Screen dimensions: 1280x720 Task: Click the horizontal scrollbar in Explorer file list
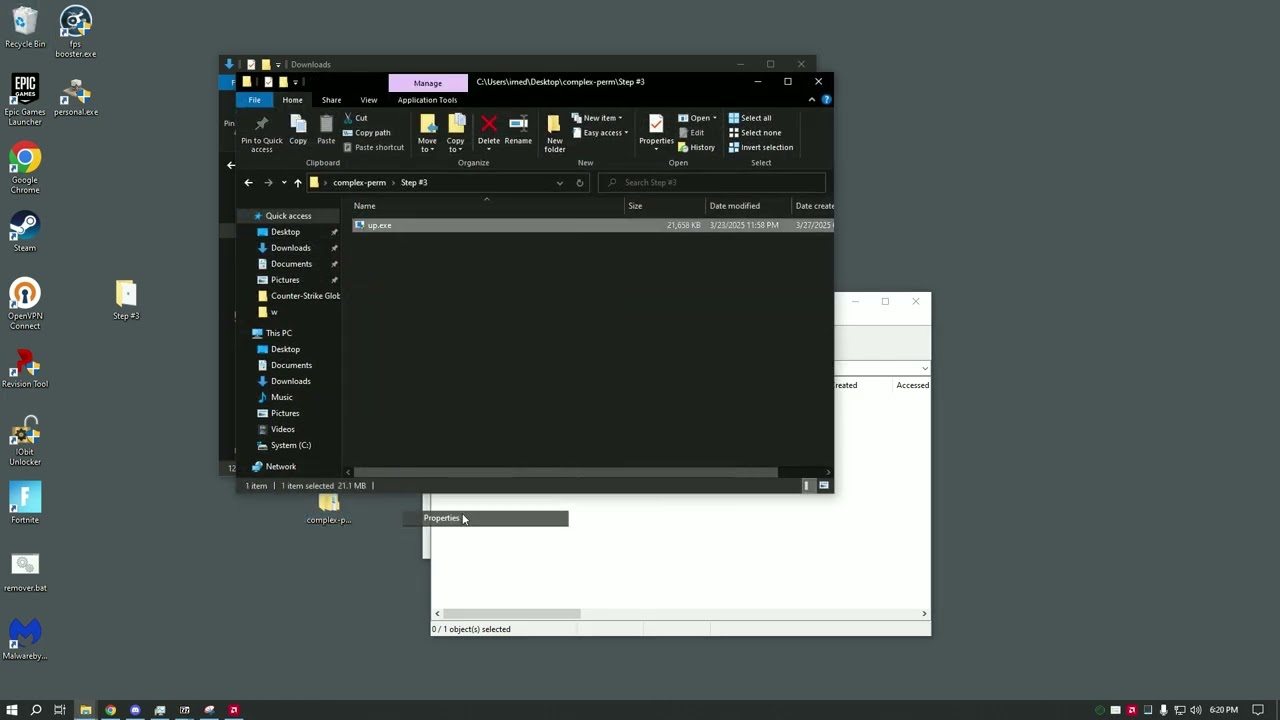pyautogui.click(x=565, y=472)
